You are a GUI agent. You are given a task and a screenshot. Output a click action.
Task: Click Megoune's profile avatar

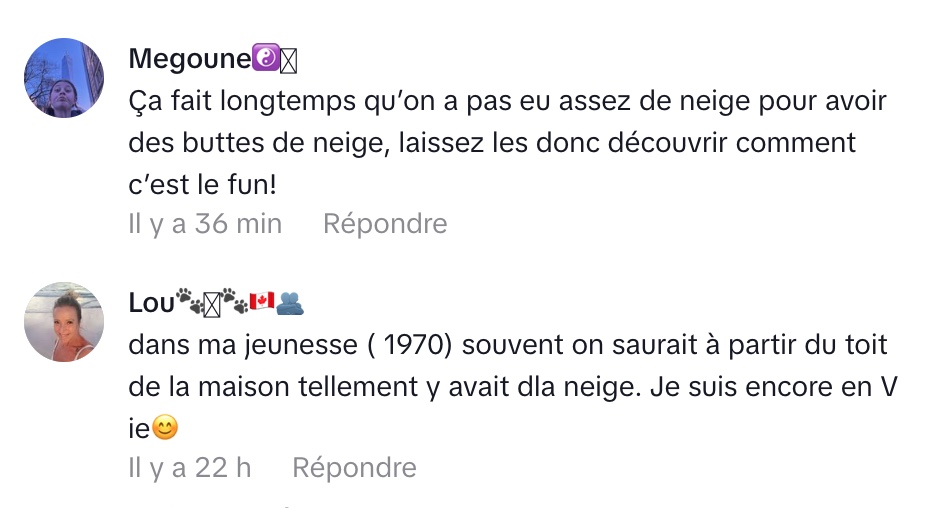coord(64,78)
